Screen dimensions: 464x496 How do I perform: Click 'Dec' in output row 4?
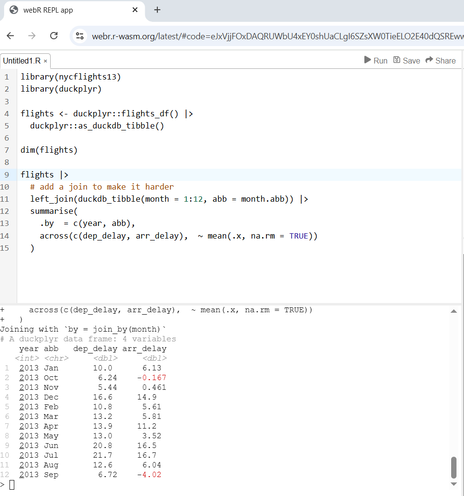(51, 397)
